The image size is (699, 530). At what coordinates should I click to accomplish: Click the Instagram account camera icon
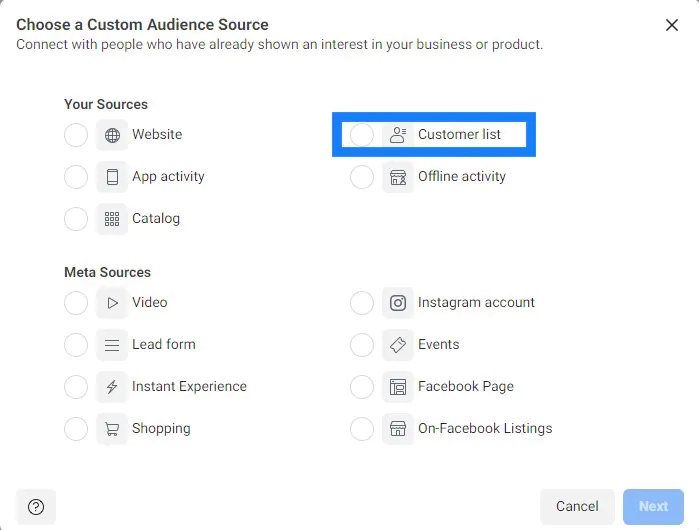tap(398, 303)
